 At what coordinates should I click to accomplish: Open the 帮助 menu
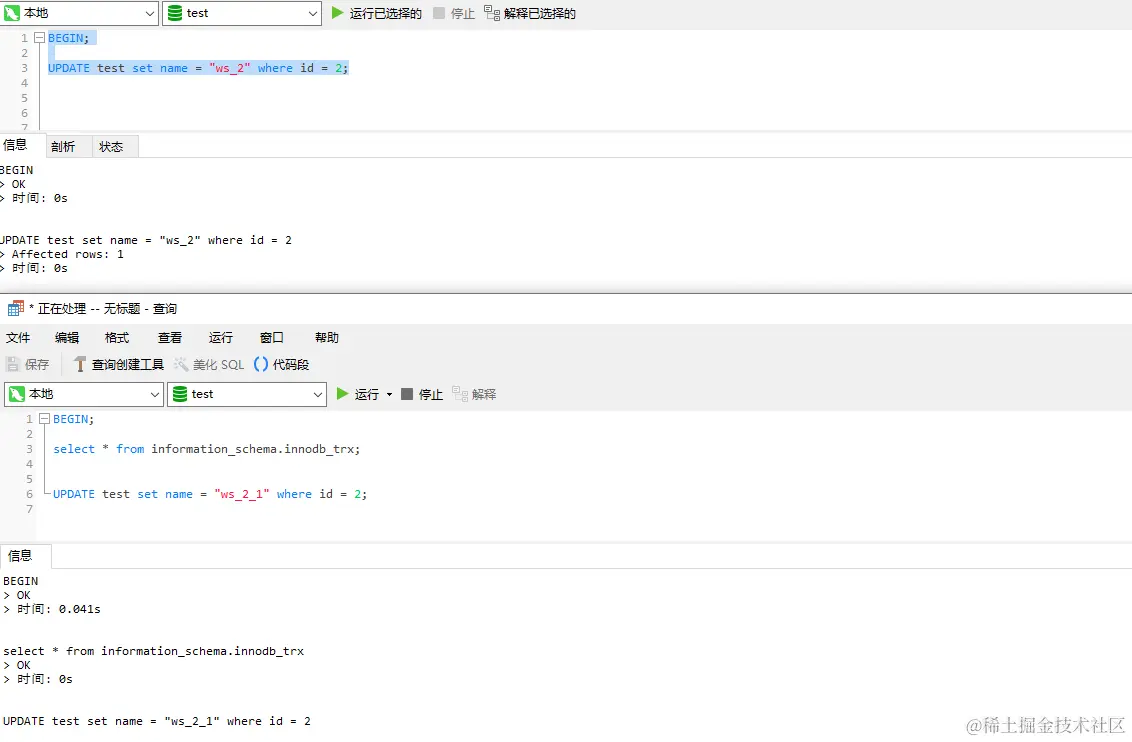coord(327,338)
